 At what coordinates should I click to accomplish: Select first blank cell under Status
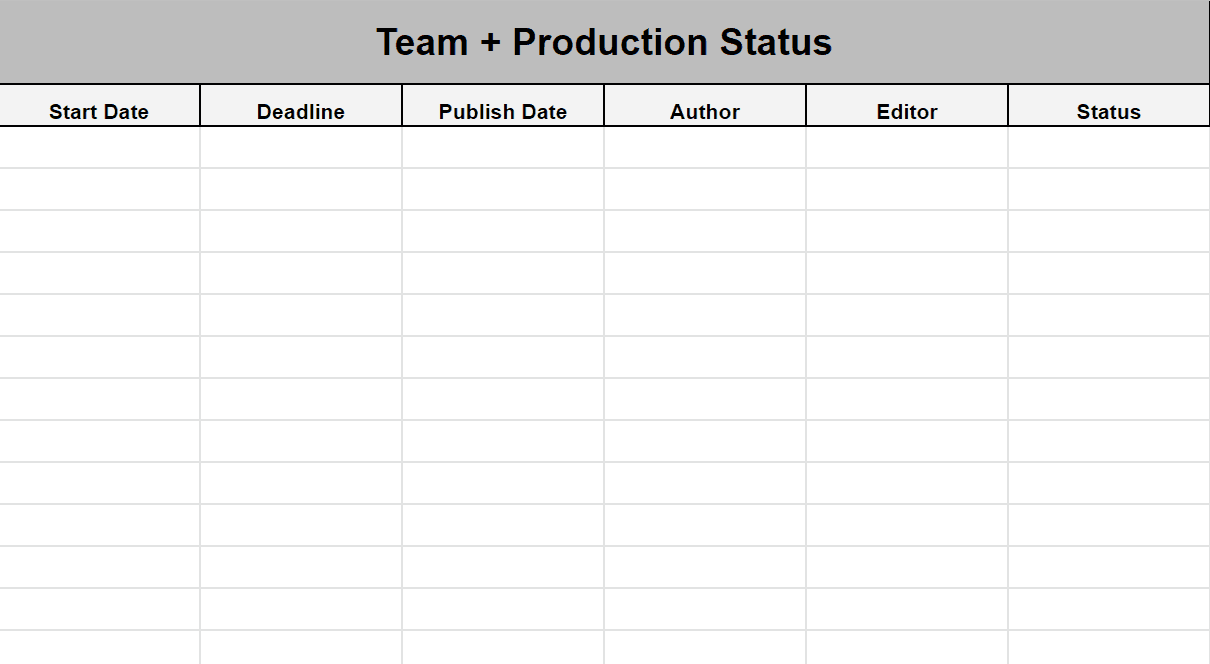tap(1108, 147)
